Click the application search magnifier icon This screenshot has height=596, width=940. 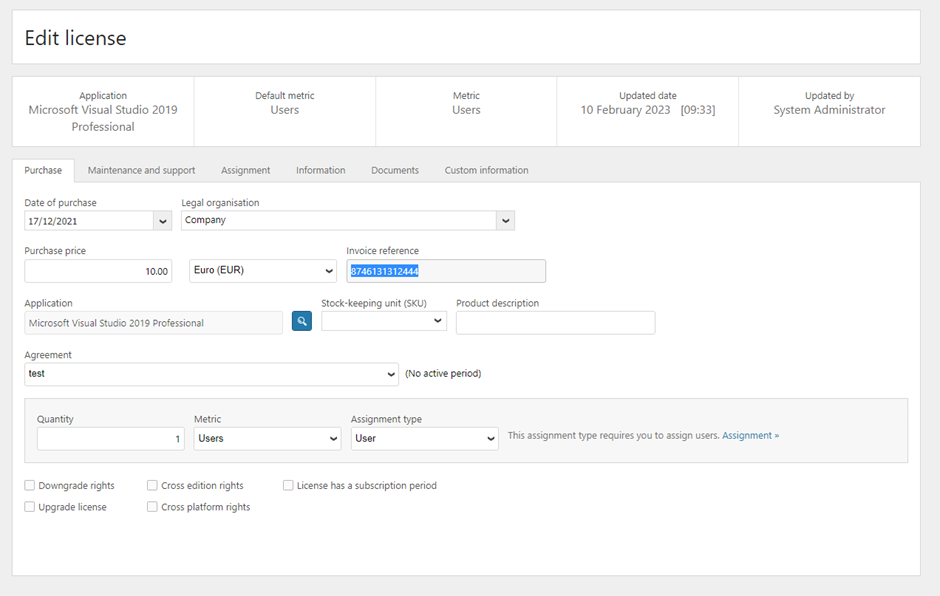(302, 321)
